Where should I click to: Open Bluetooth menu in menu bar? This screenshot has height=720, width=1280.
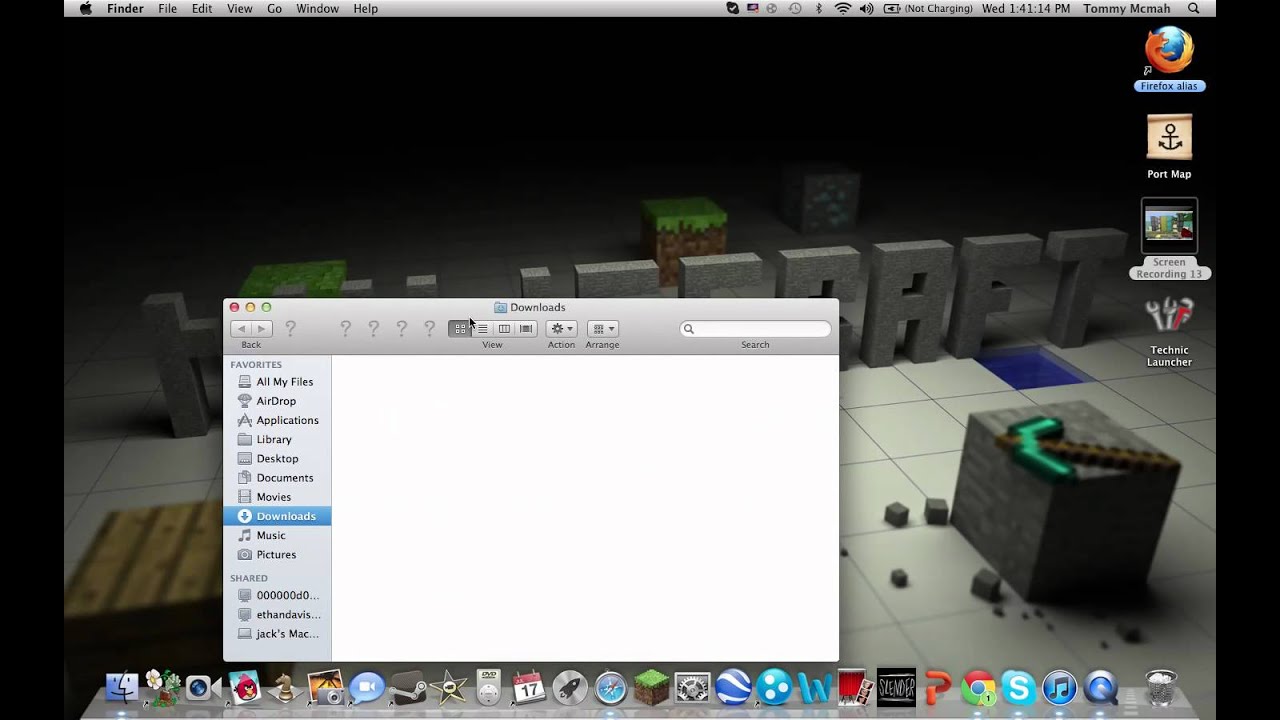point(819,8)
